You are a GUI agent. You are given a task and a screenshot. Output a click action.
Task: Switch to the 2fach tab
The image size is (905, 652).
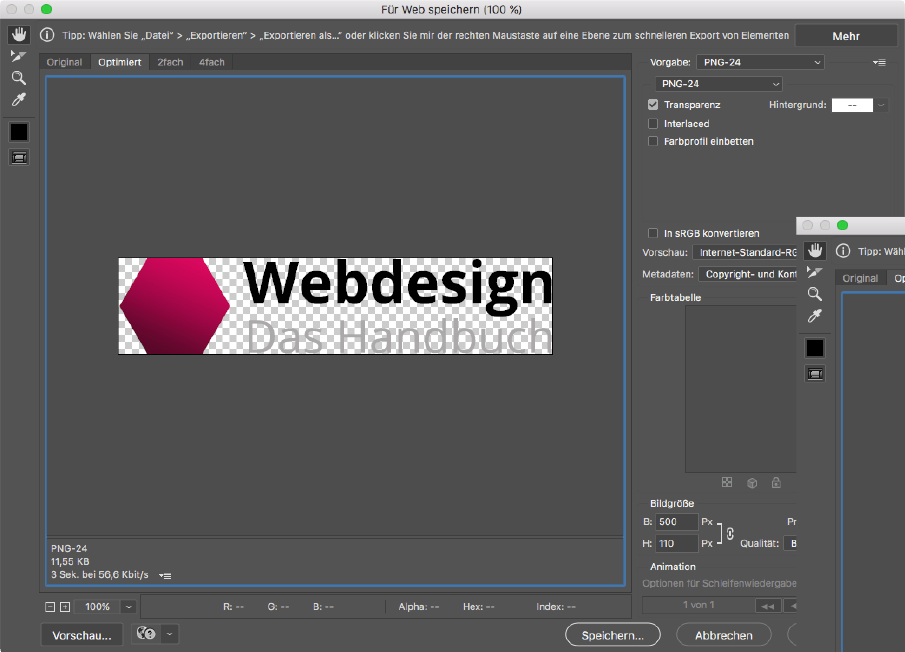tap(170, 62)
